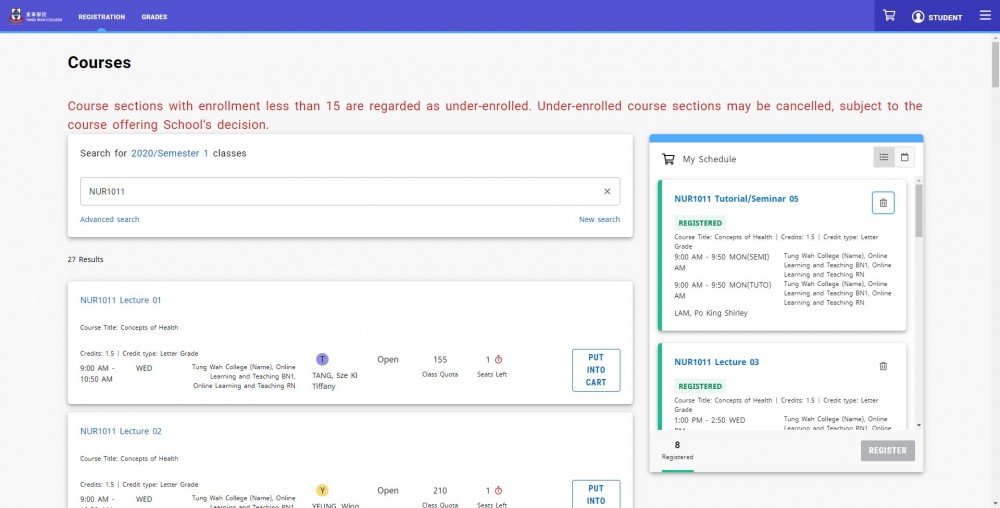Click the My Schedule cart icon

pos(668,159)
